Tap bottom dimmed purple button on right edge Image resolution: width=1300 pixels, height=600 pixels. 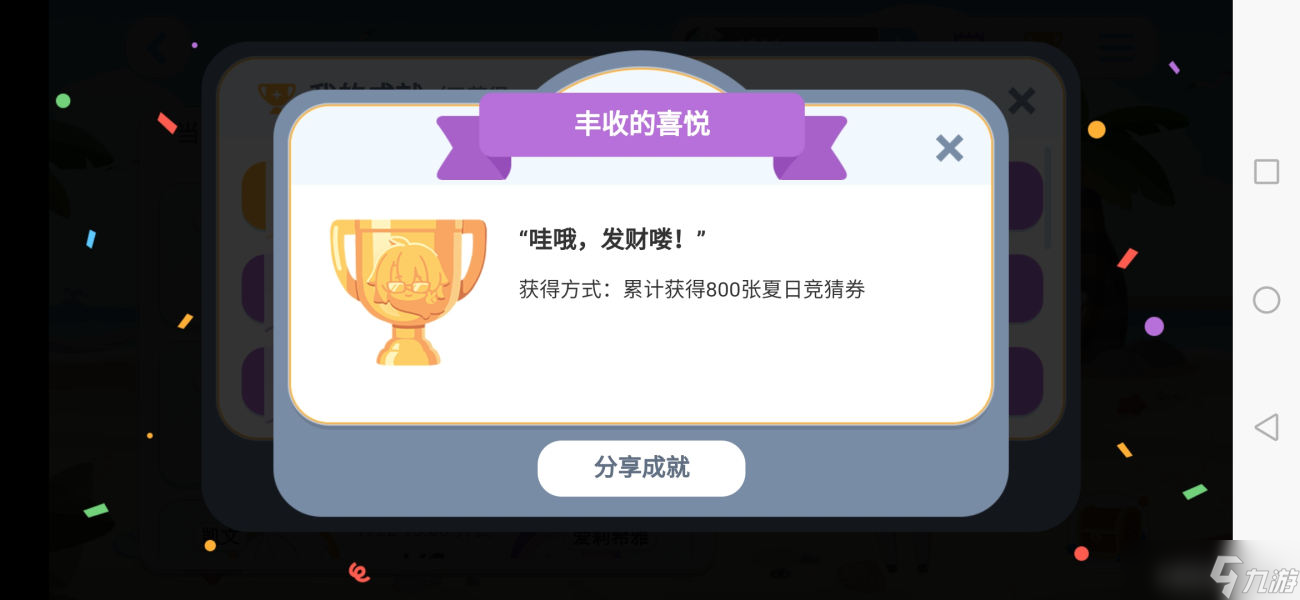tap(1025, 381)
